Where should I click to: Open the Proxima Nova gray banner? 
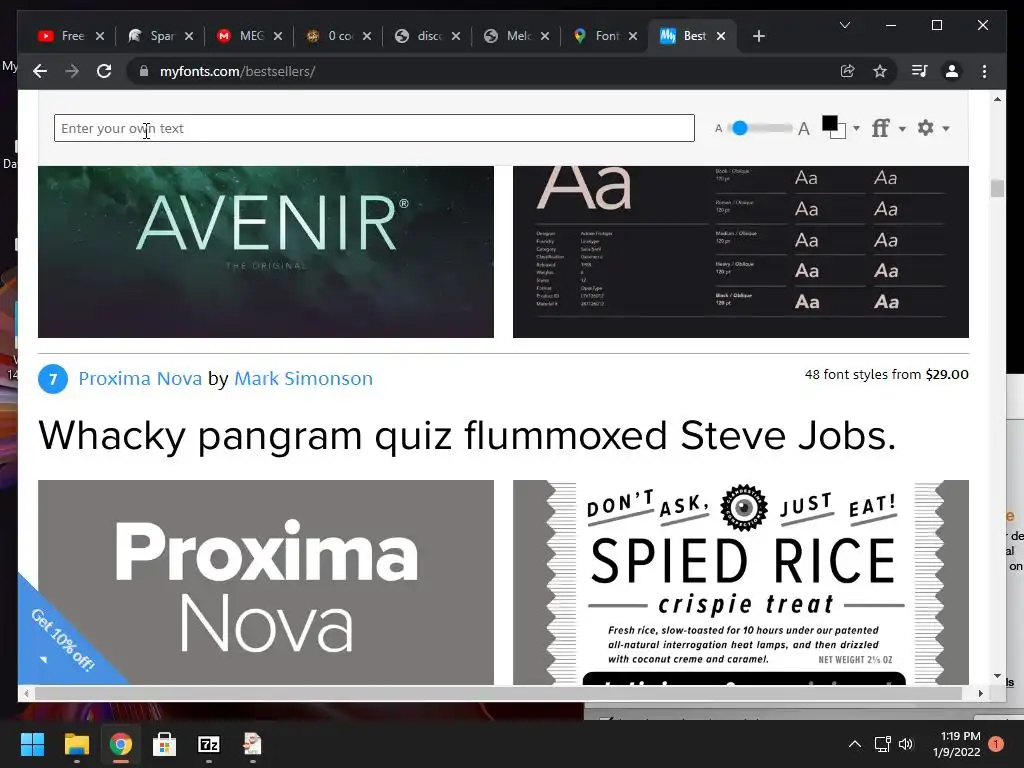[266, 583]
